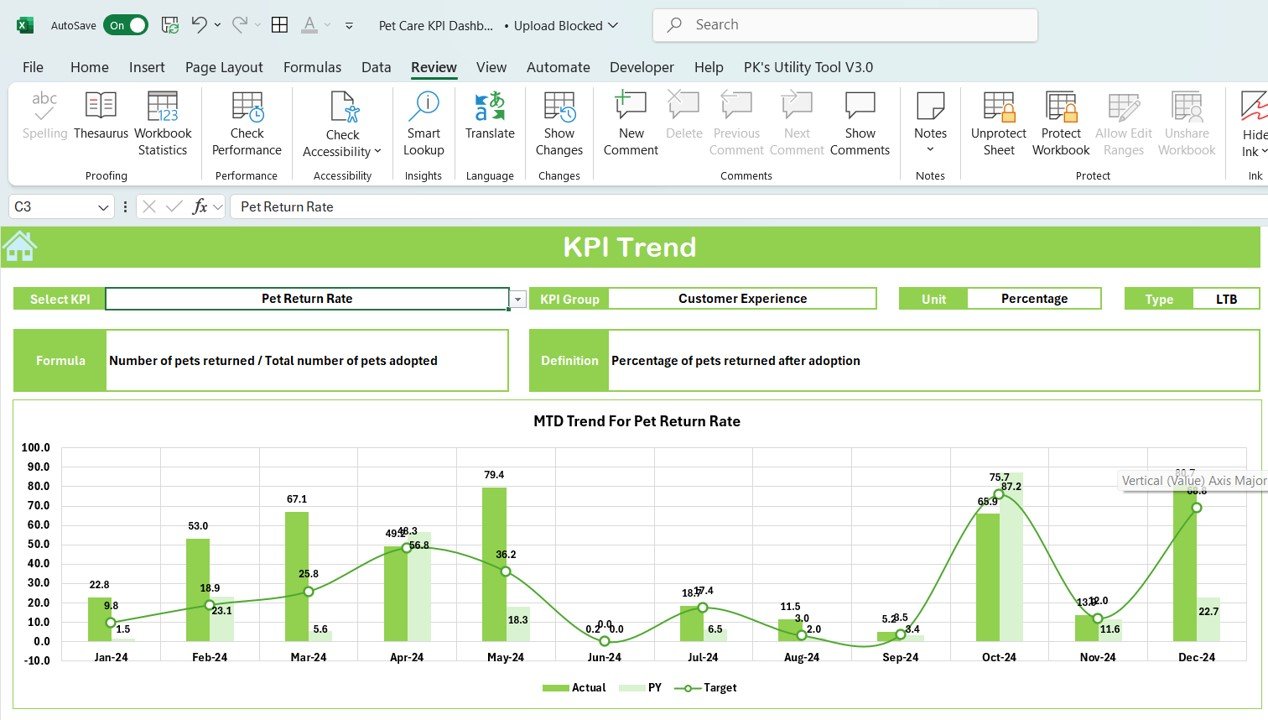The width and height of the screenshot is (1268, 720).
Task: Click the formula bar cancel X
Action: (x=149, y=206)
